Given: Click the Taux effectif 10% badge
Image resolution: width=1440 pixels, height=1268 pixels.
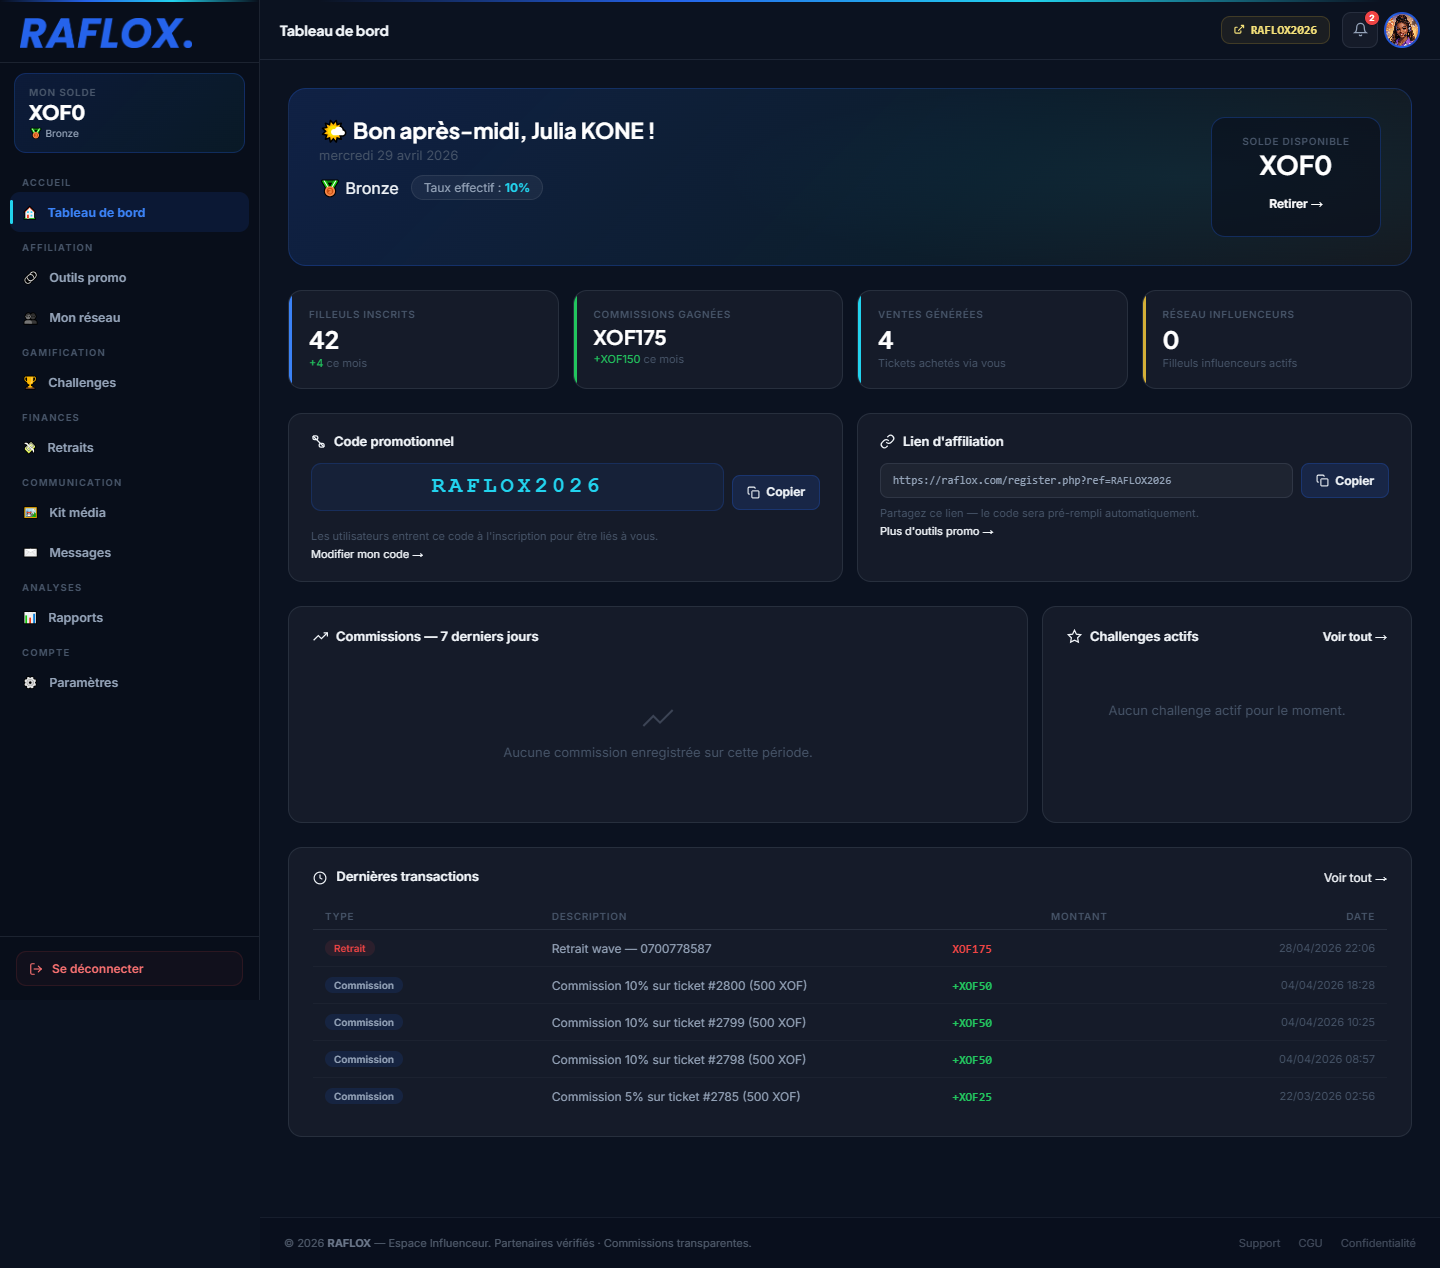Looking at the screenshot, I should click(477, 188).
